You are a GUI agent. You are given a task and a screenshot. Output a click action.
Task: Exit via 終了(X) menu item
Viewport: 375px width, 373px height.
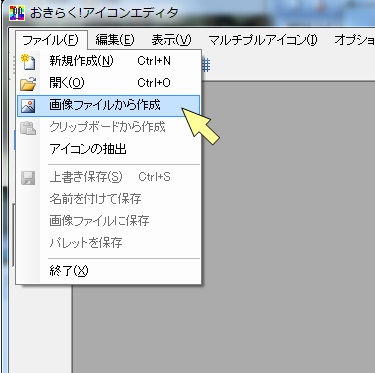pos(109,271)
